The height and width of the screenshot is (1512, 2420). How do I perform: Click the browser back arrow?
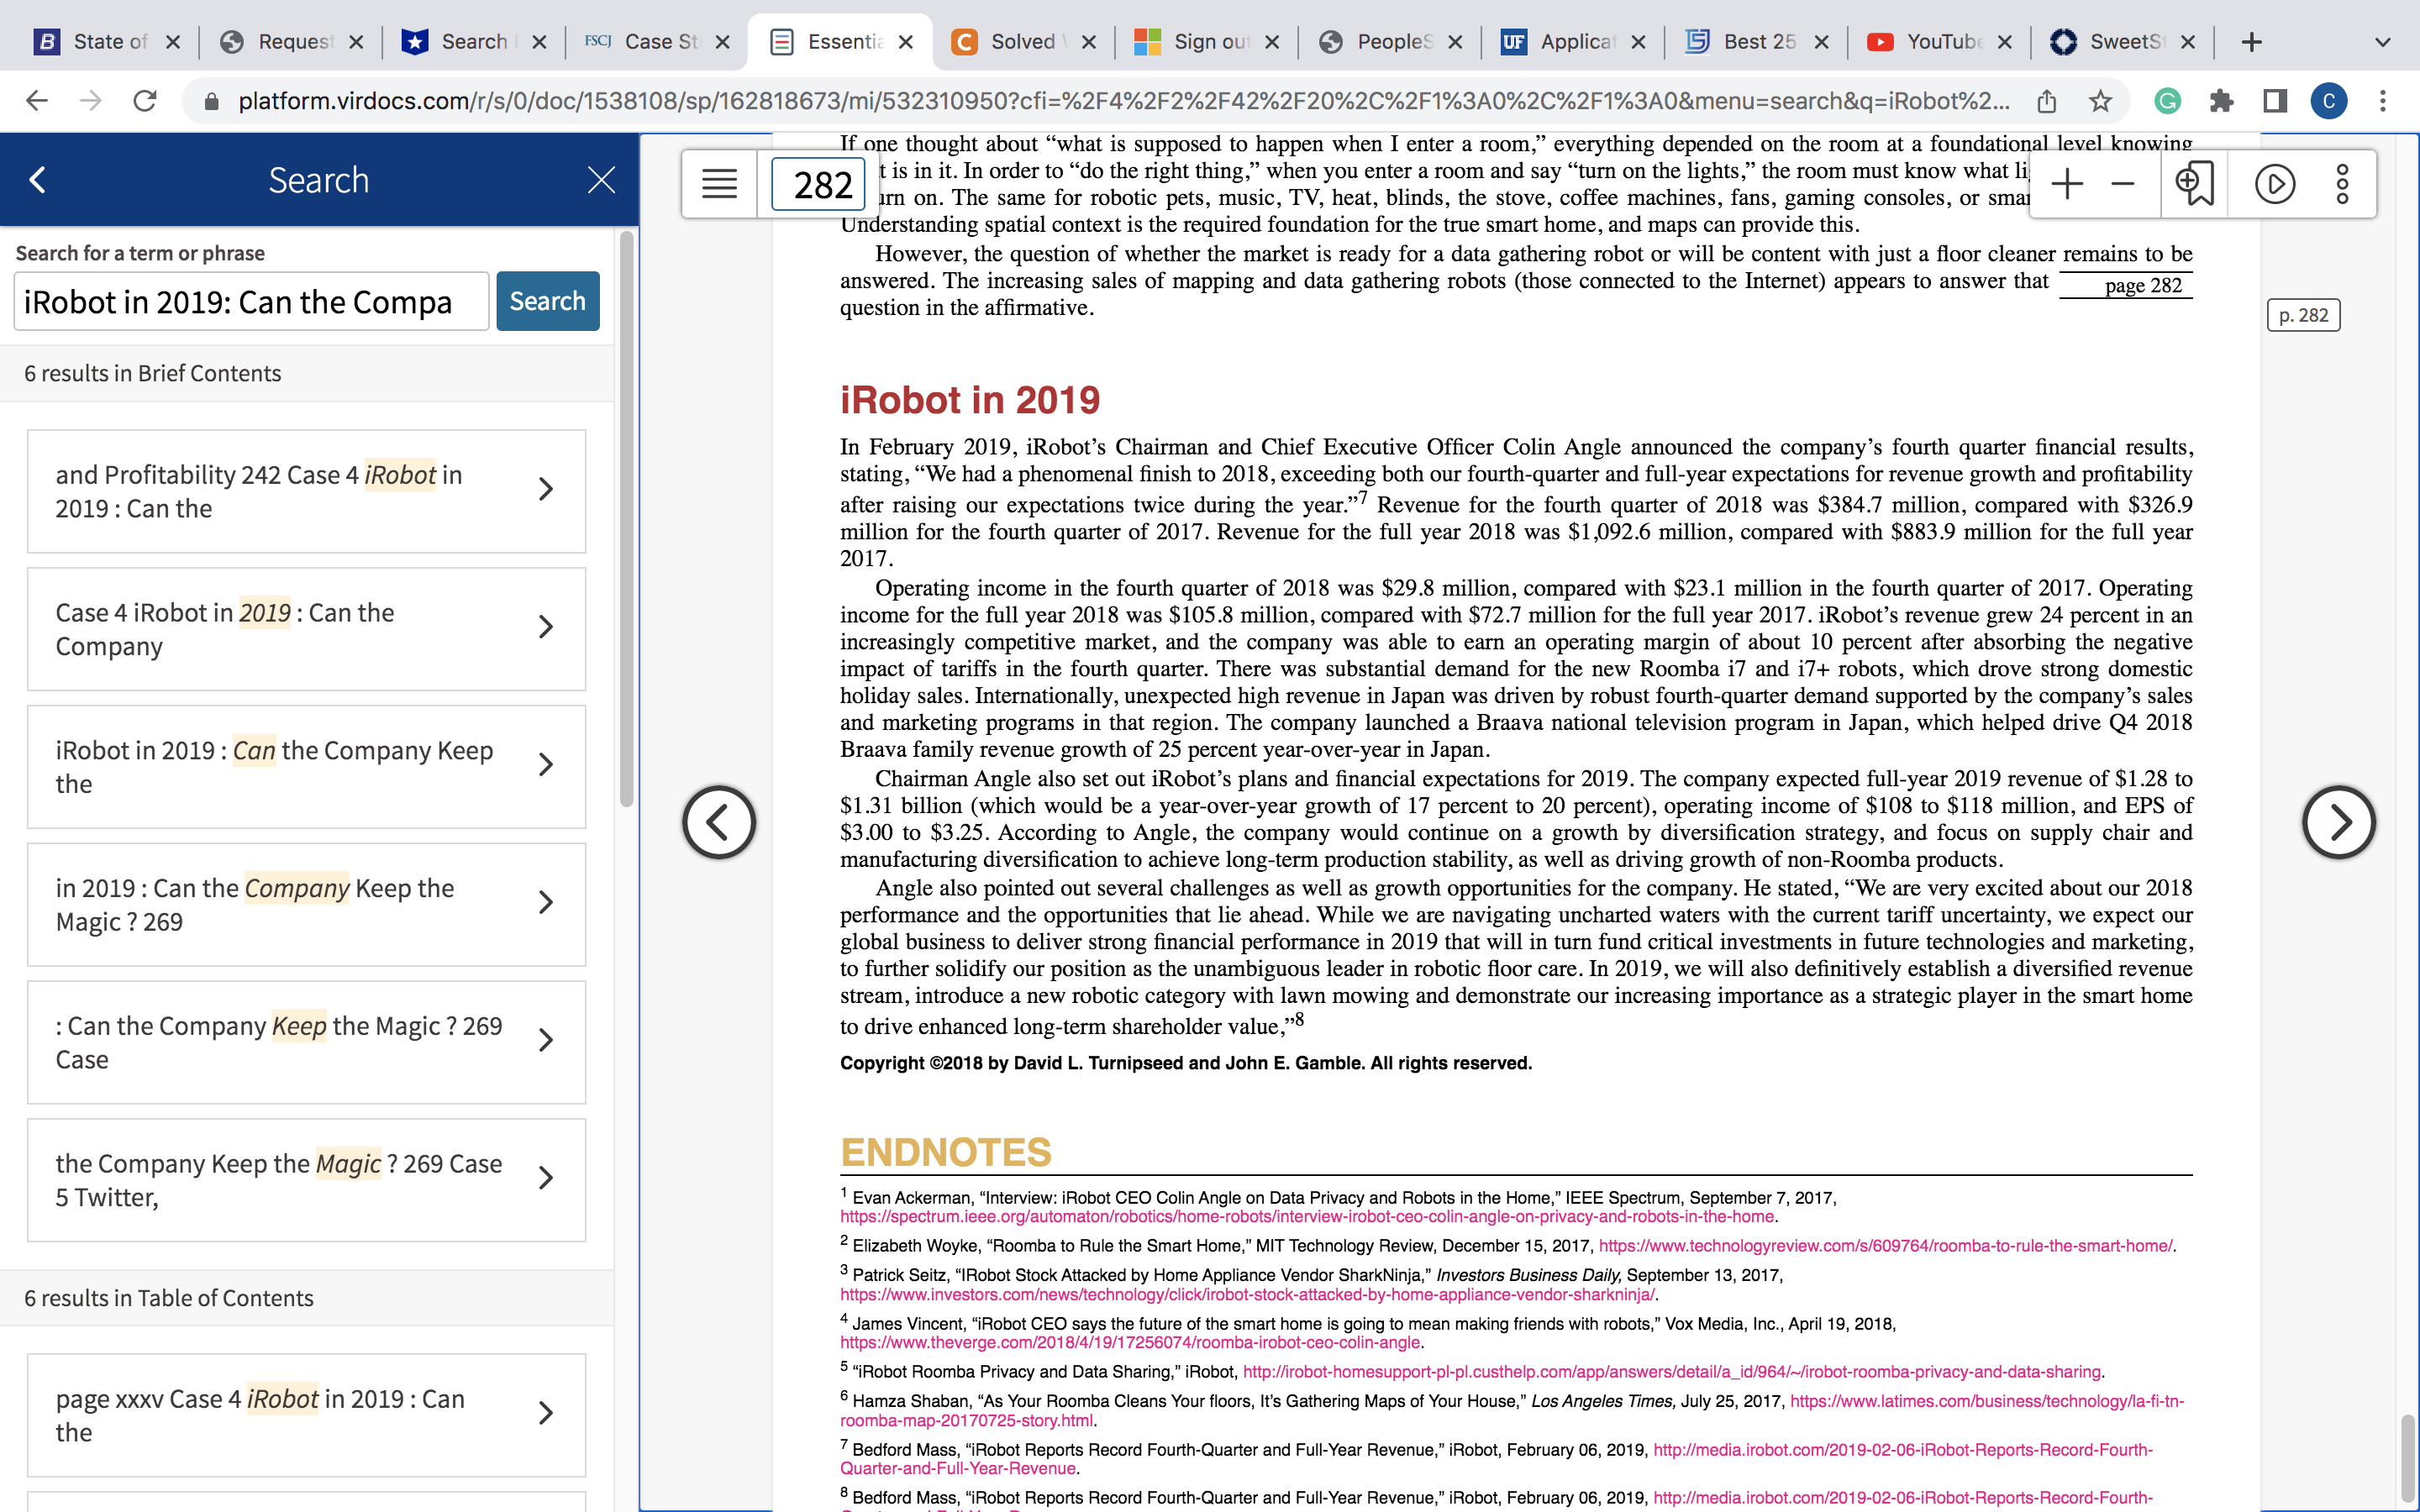point(37,101)
